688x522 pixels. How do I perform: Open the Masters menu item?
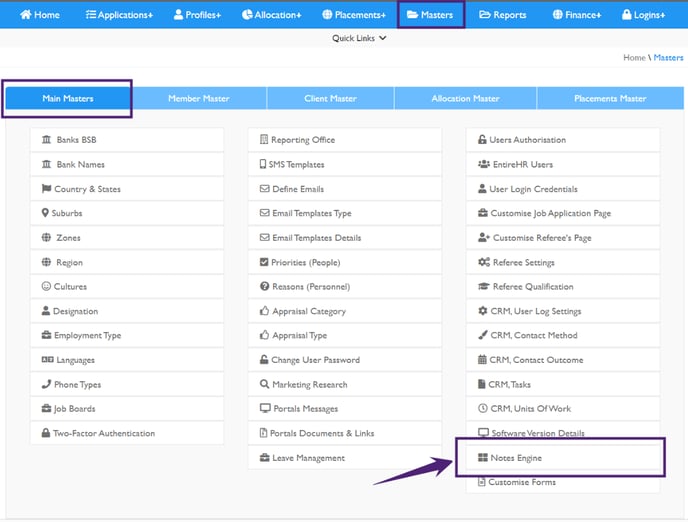[x=430, y=15]
